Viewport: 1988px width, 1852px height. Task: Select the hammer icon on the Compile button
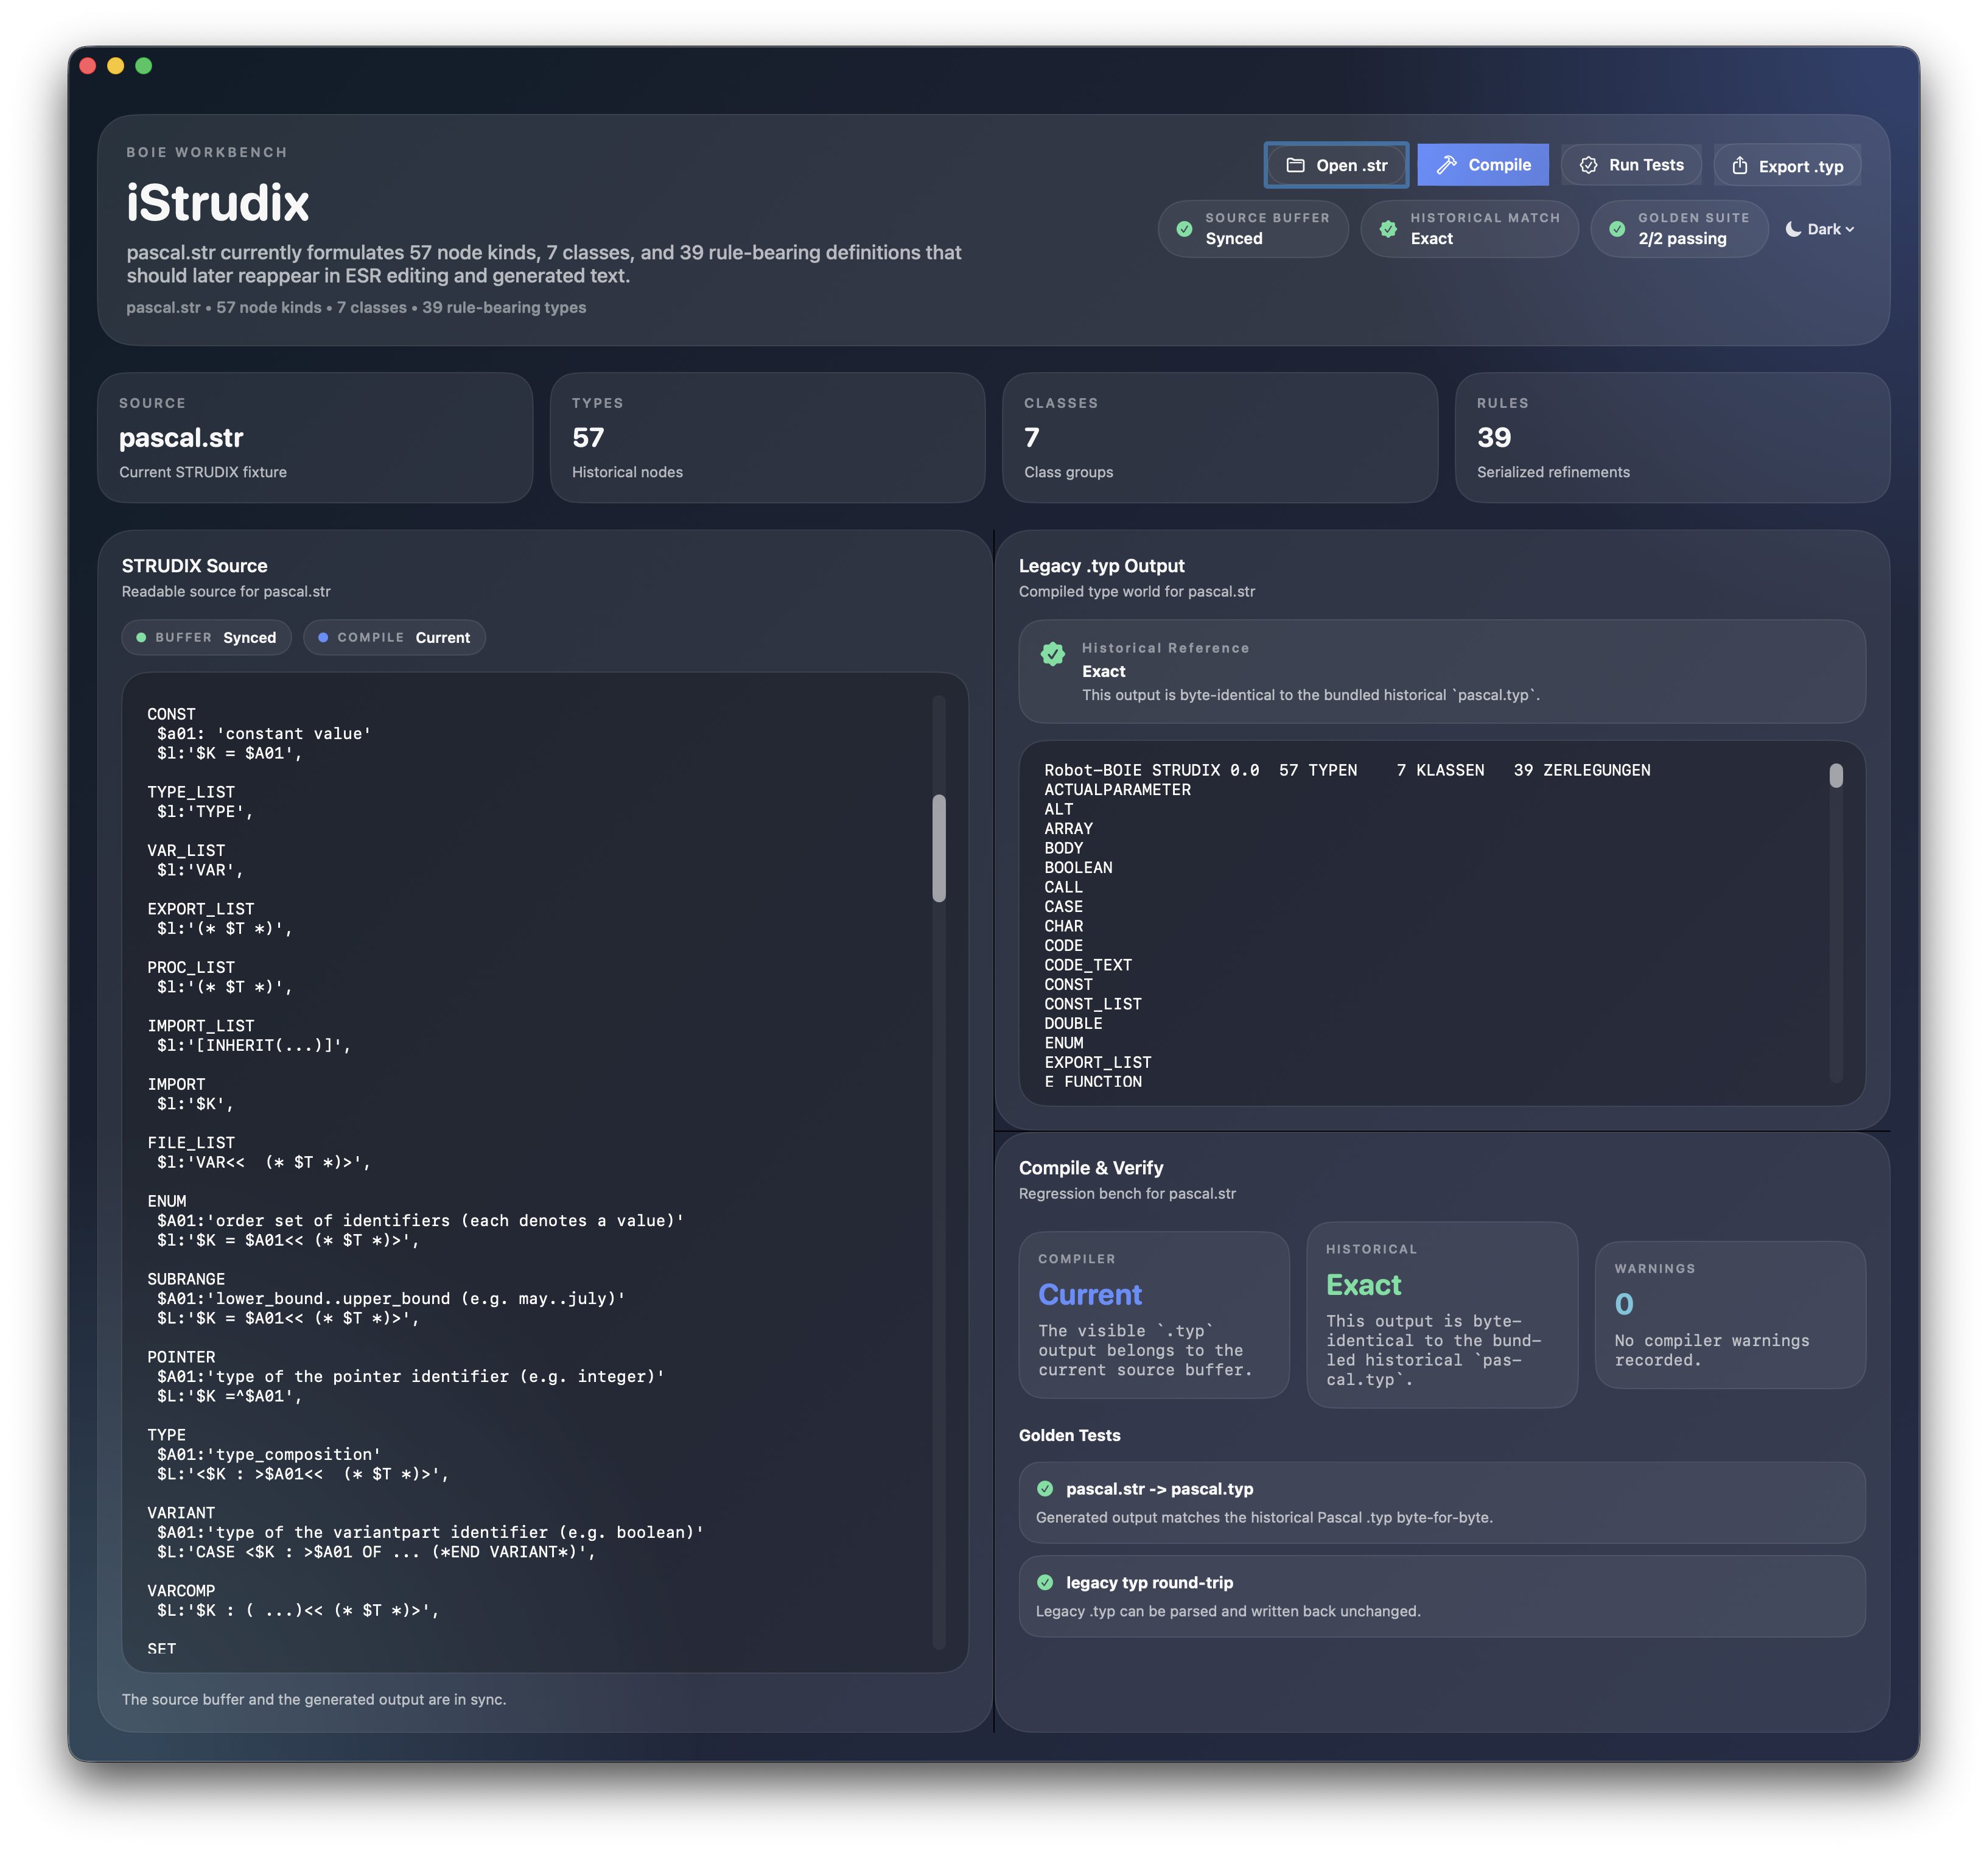[1447, 164]
